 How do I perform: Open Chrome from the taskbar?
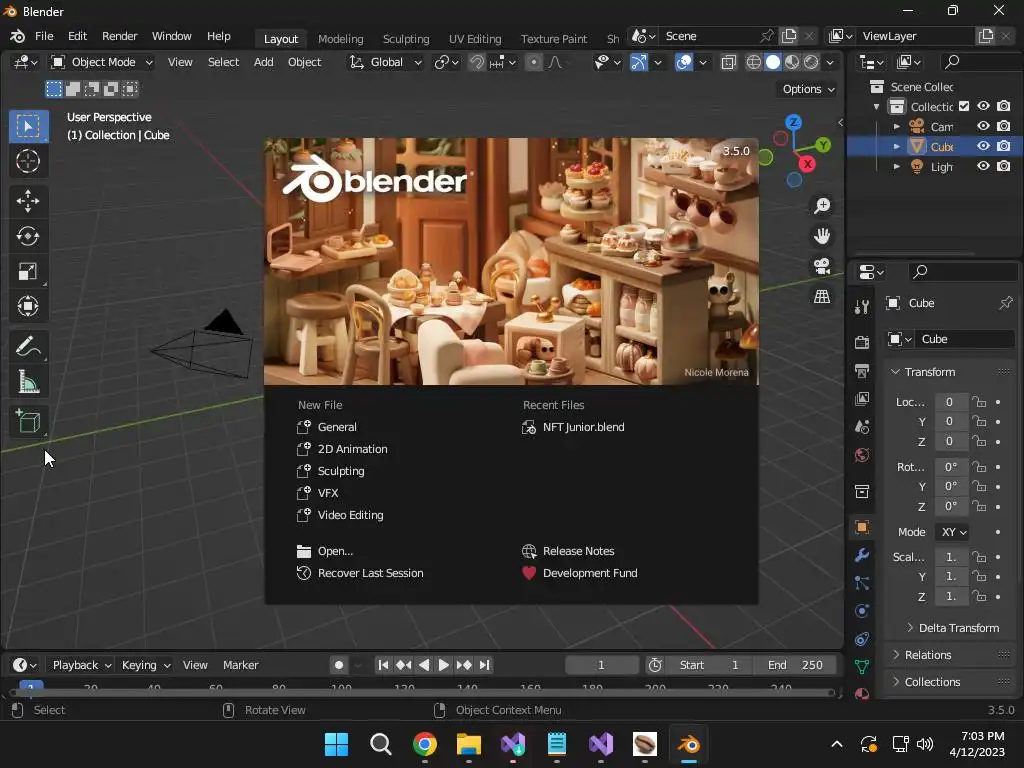(x=424, y=744)
